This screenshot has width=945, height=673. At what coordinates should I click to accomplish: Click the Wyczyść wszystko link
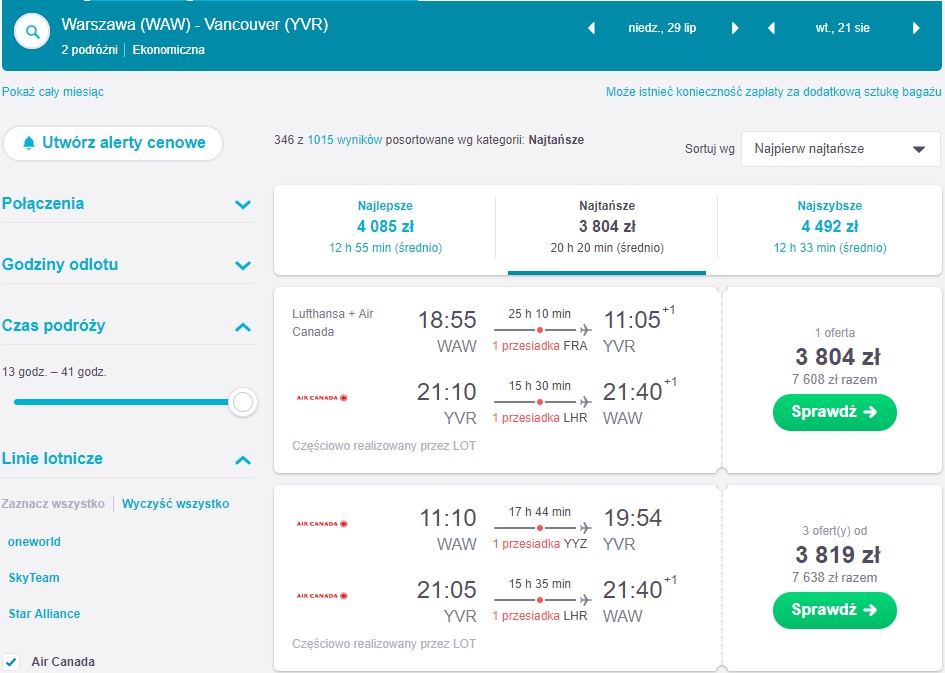point(175,504)
